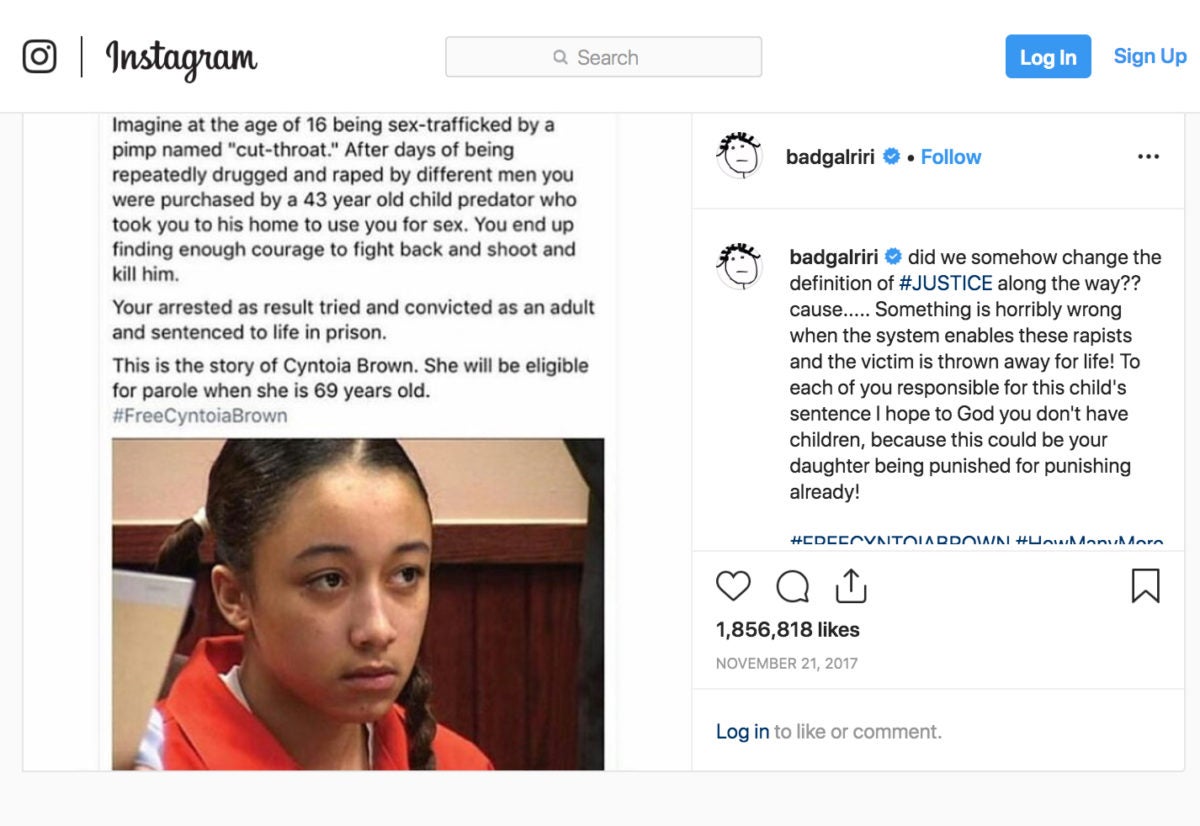Open the #JUSTICE hashtag link
Screen dimensions: 1200x826
coord(945,283)
